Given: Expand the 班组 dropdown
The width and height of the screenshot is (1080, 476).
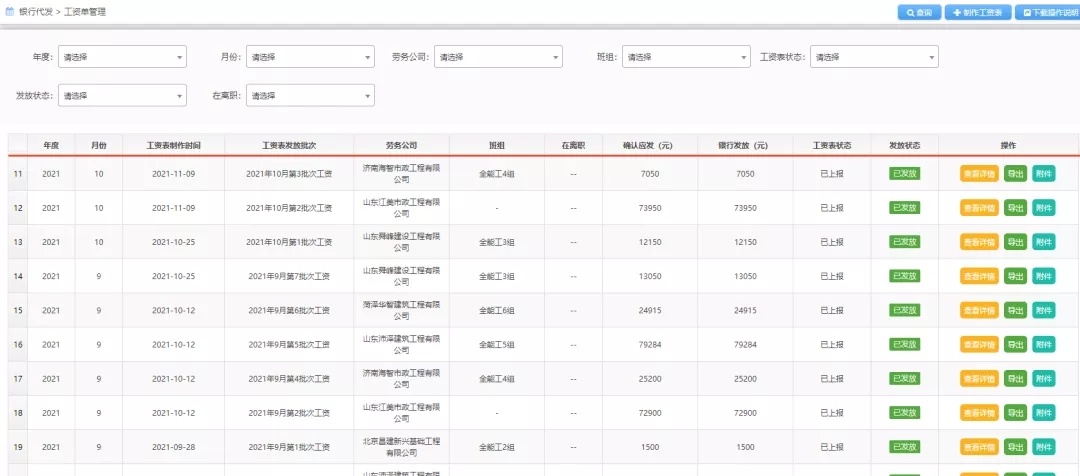Looking at the screenshot, I should 686,57.
